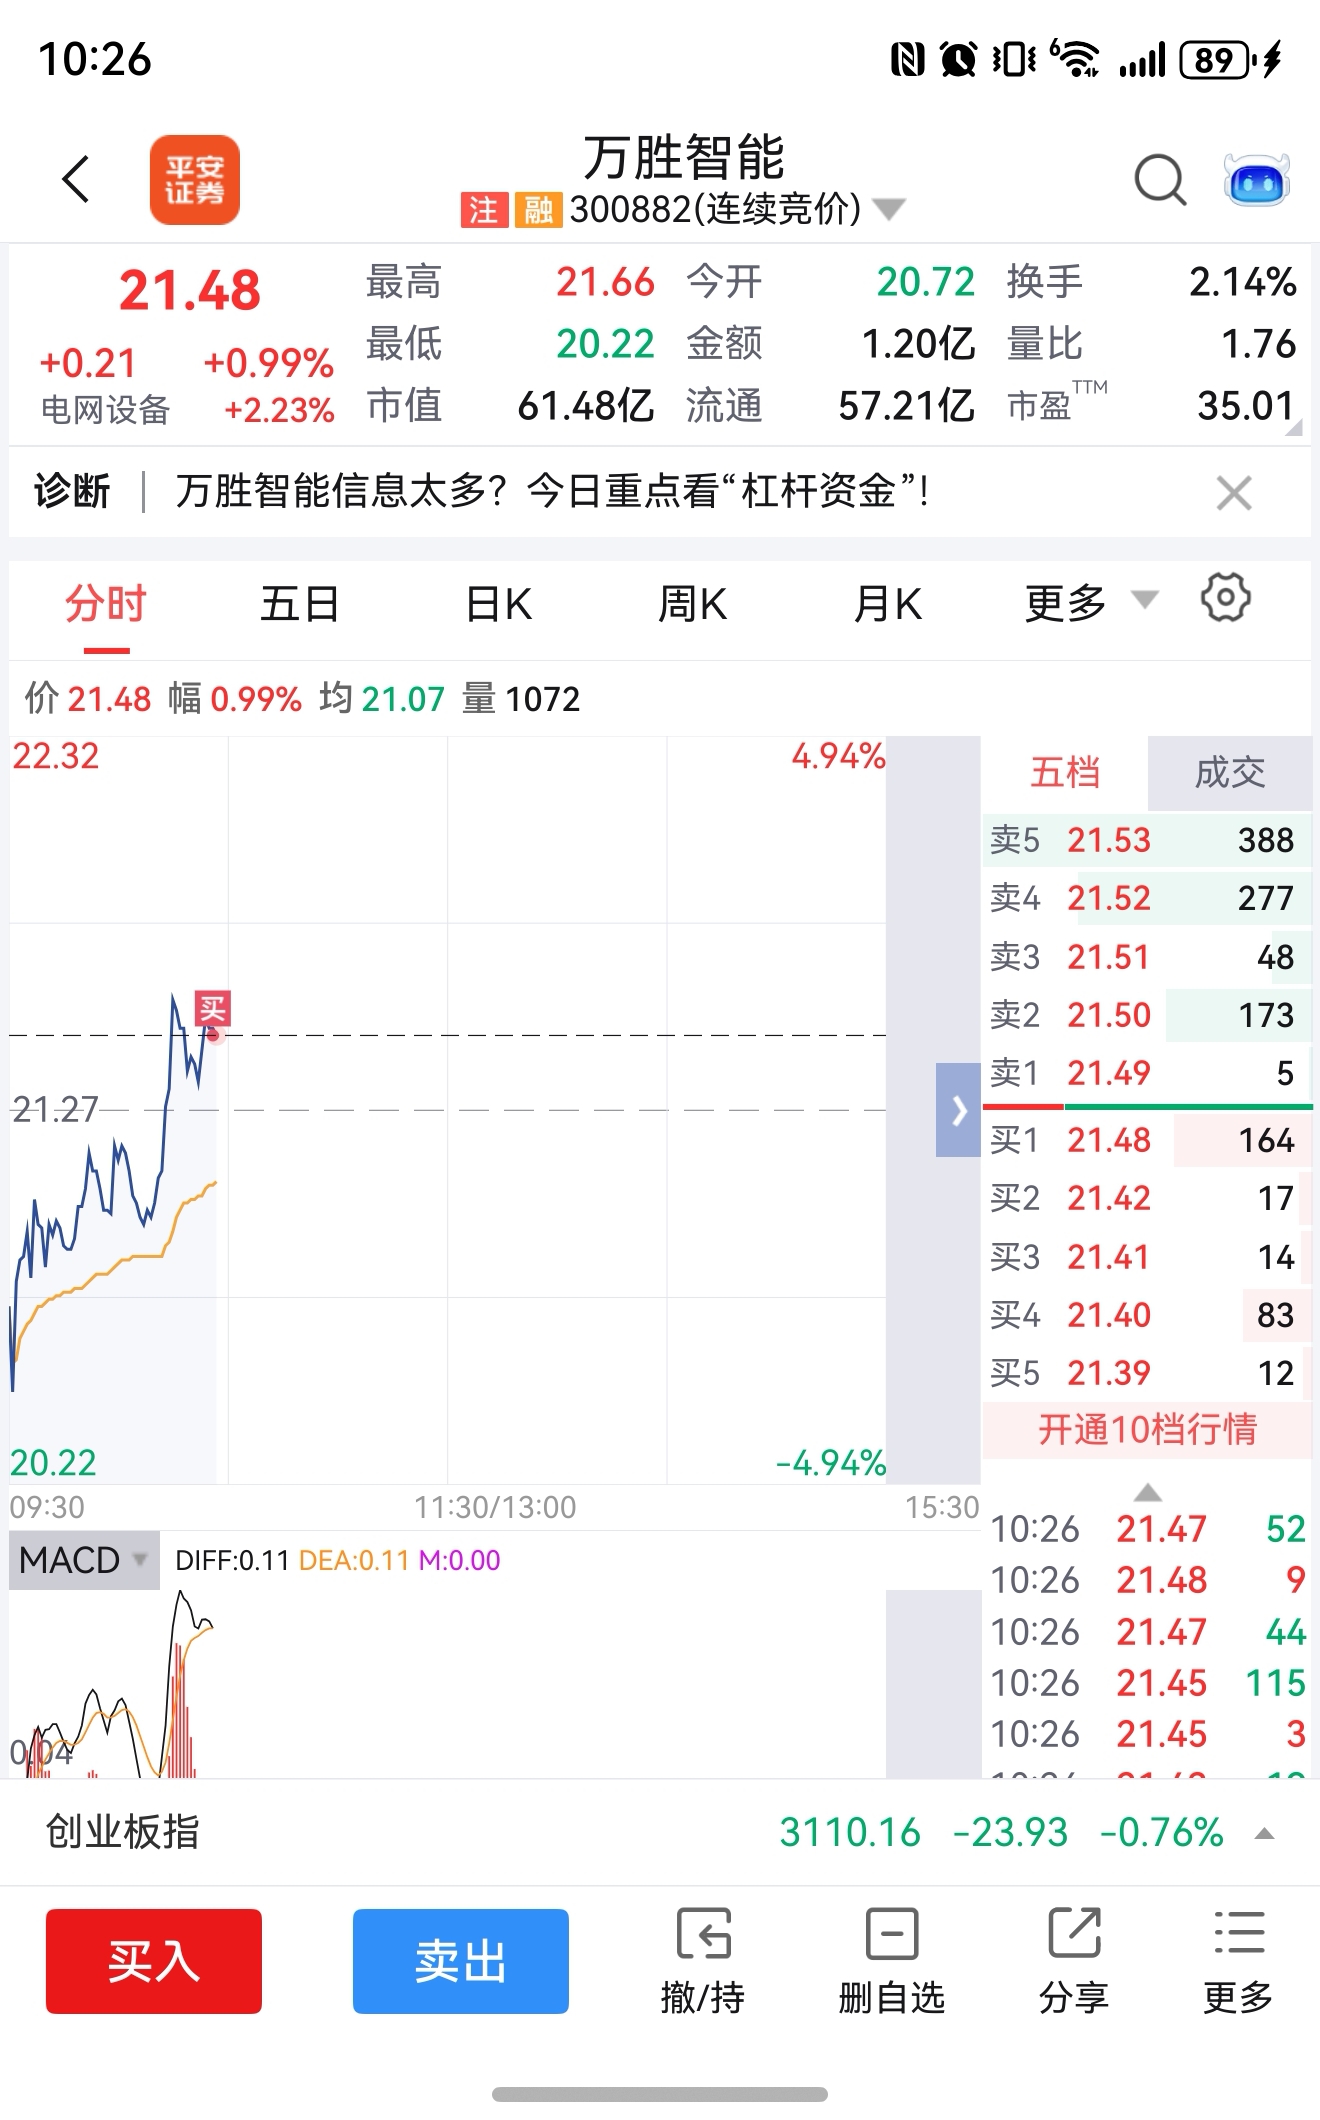Screen dimensions: 1320x2120
Task: Tap the current price 21.48
Action: [190, 291]
